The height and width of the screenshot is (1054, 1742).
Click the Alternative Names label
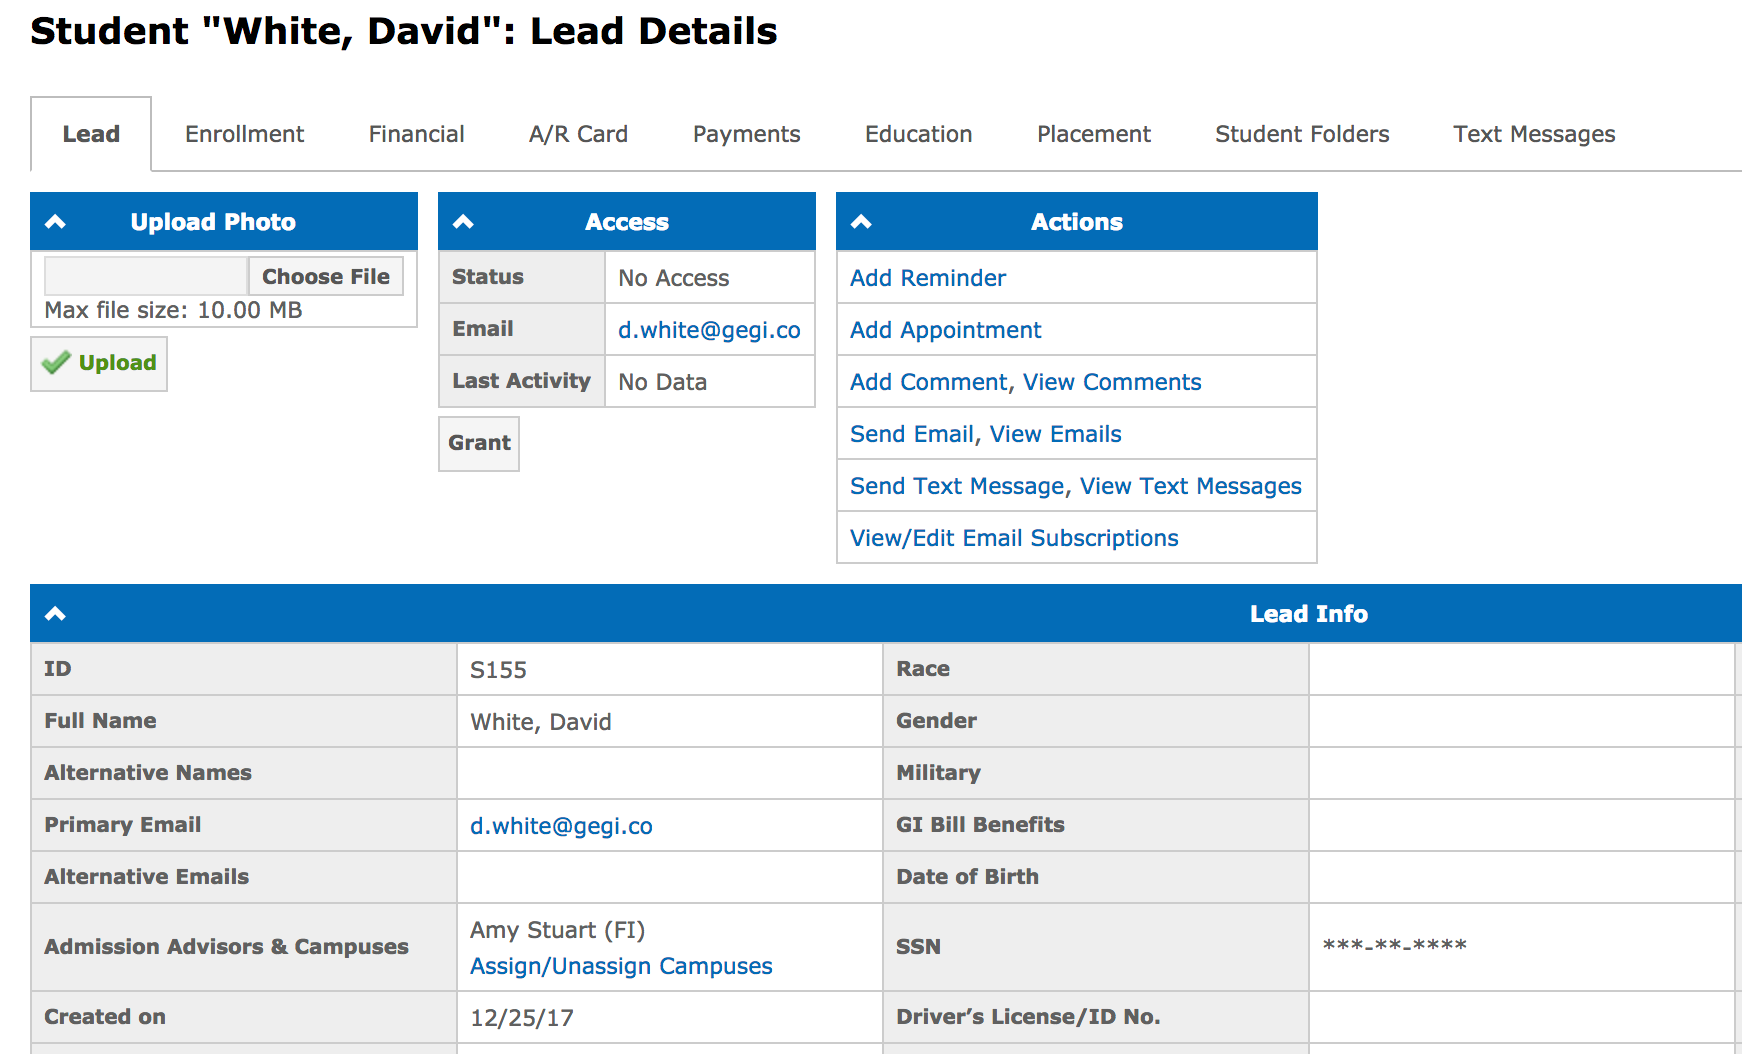(x=148, y=773)
